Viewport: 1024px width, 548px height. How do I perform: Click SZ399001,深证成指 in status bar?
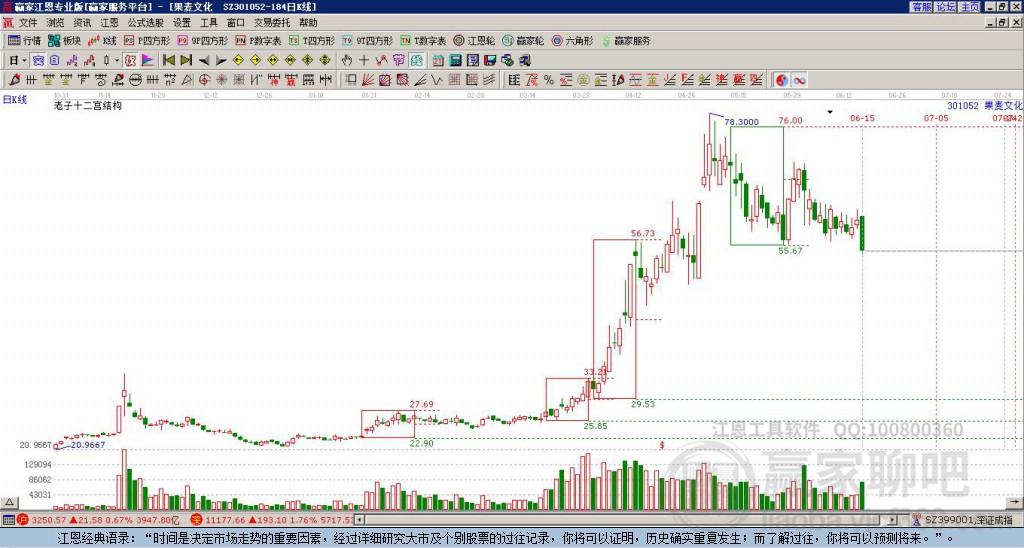pyautogui.click(x=971, y=520)
